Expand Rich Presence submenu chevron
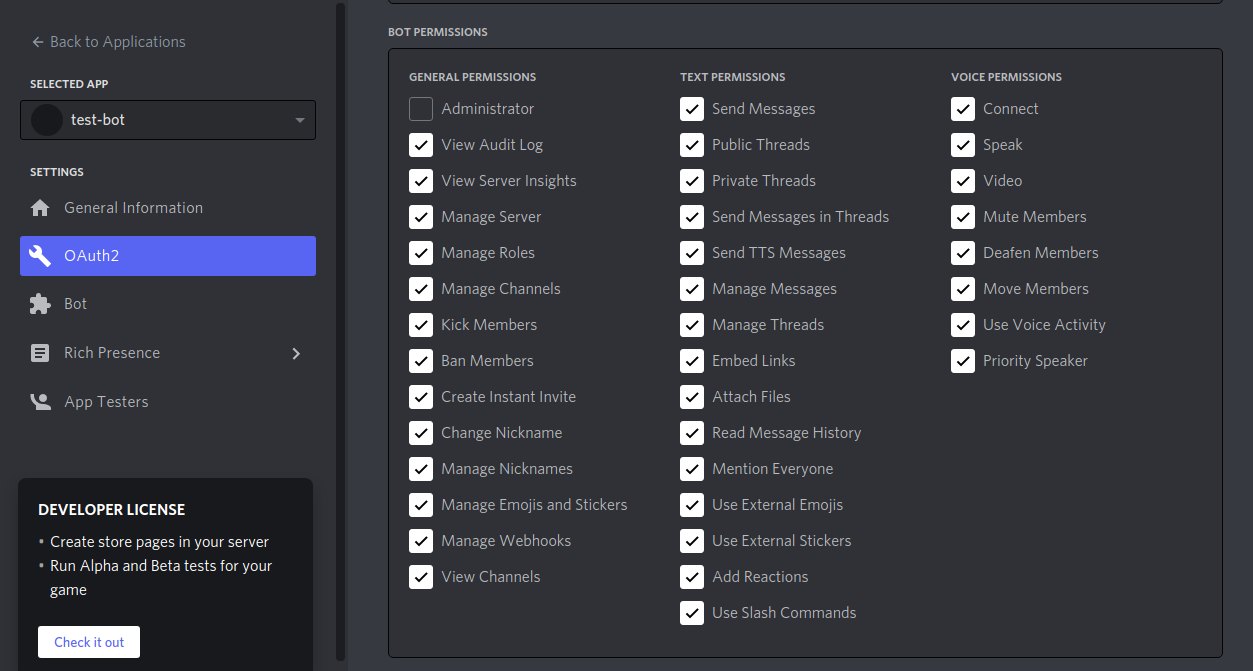 tap(296, 353)
